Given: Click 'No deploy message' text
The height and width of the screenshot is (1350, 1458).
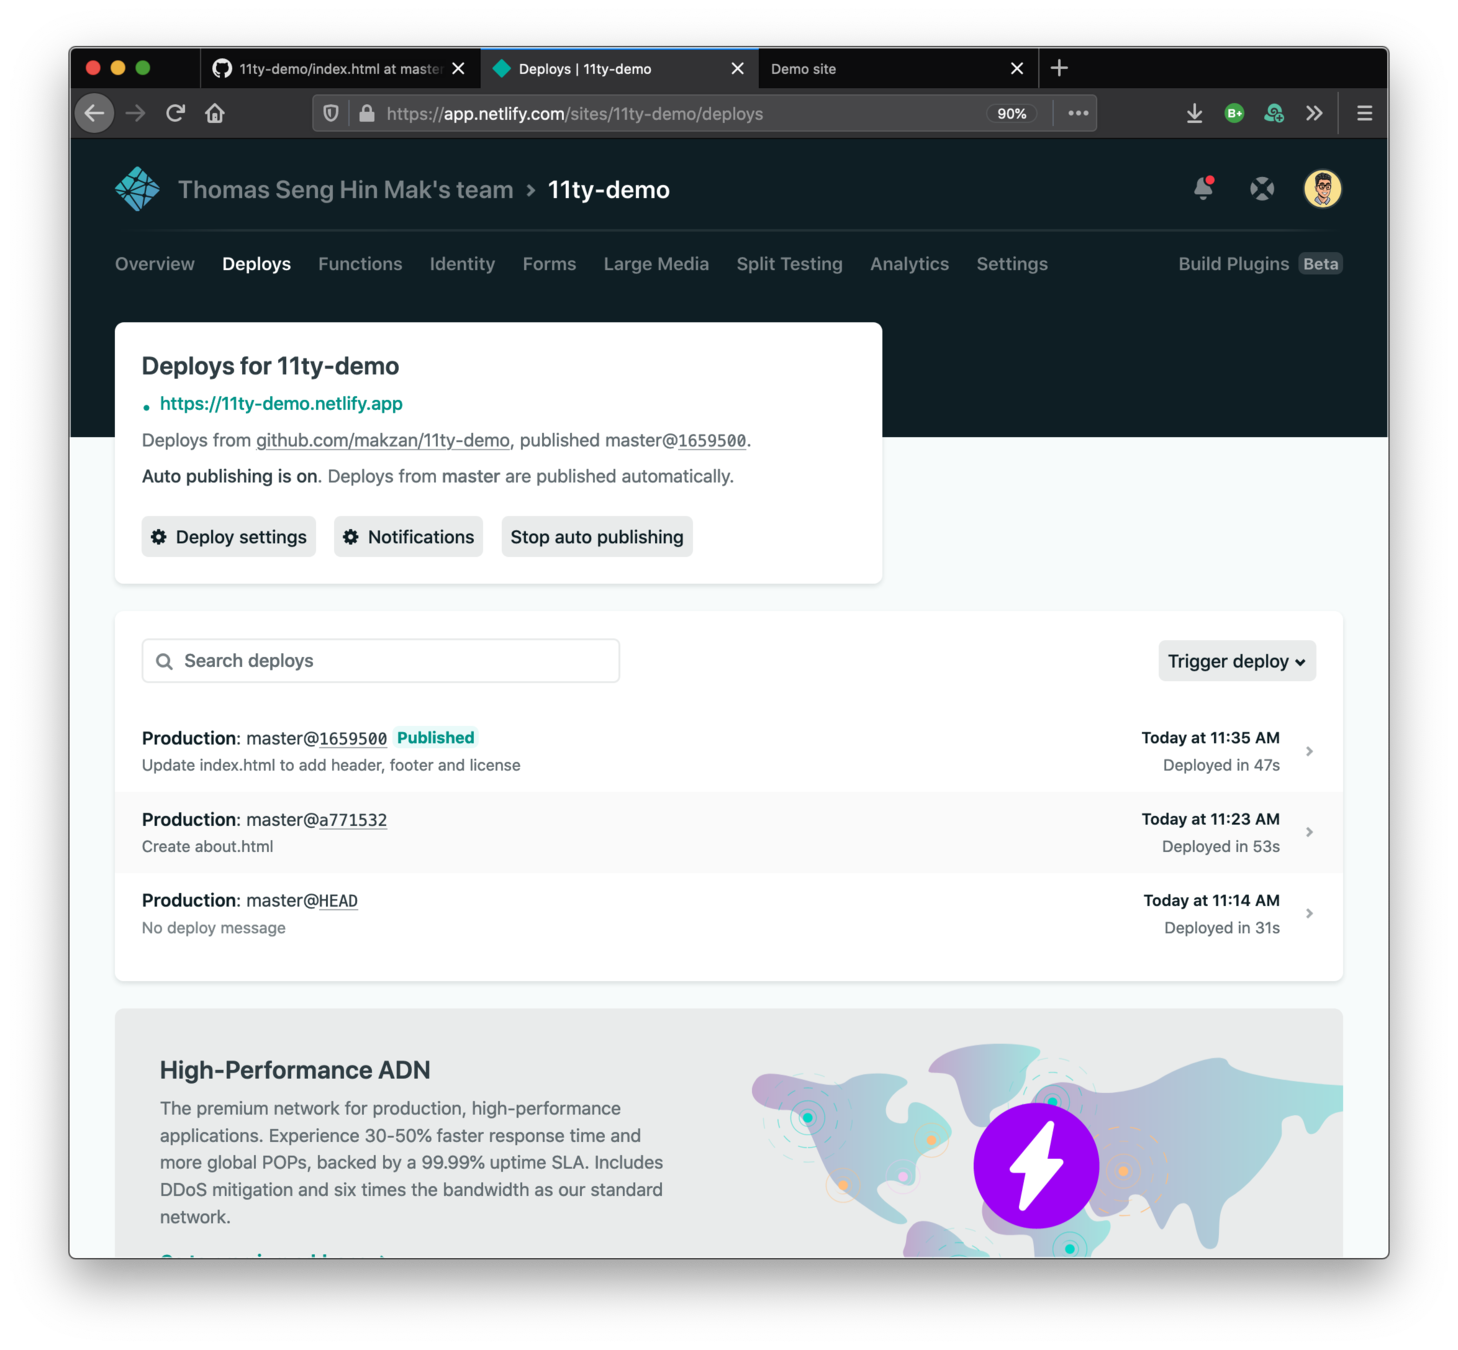Looking at the screenshot, I should click(214, 928).
